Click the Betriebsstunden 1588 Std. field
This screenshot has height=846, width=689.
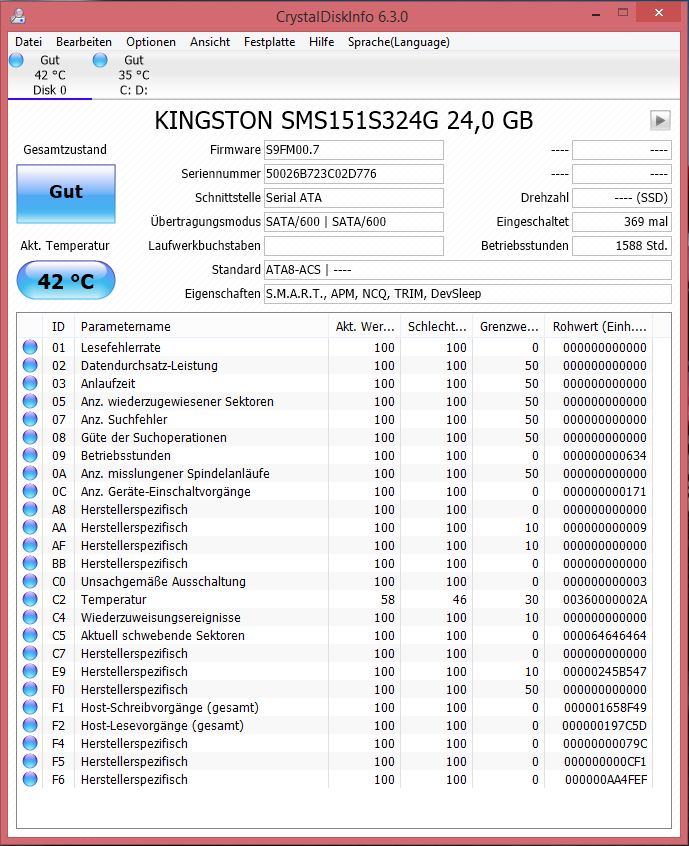tap(622, 245)
